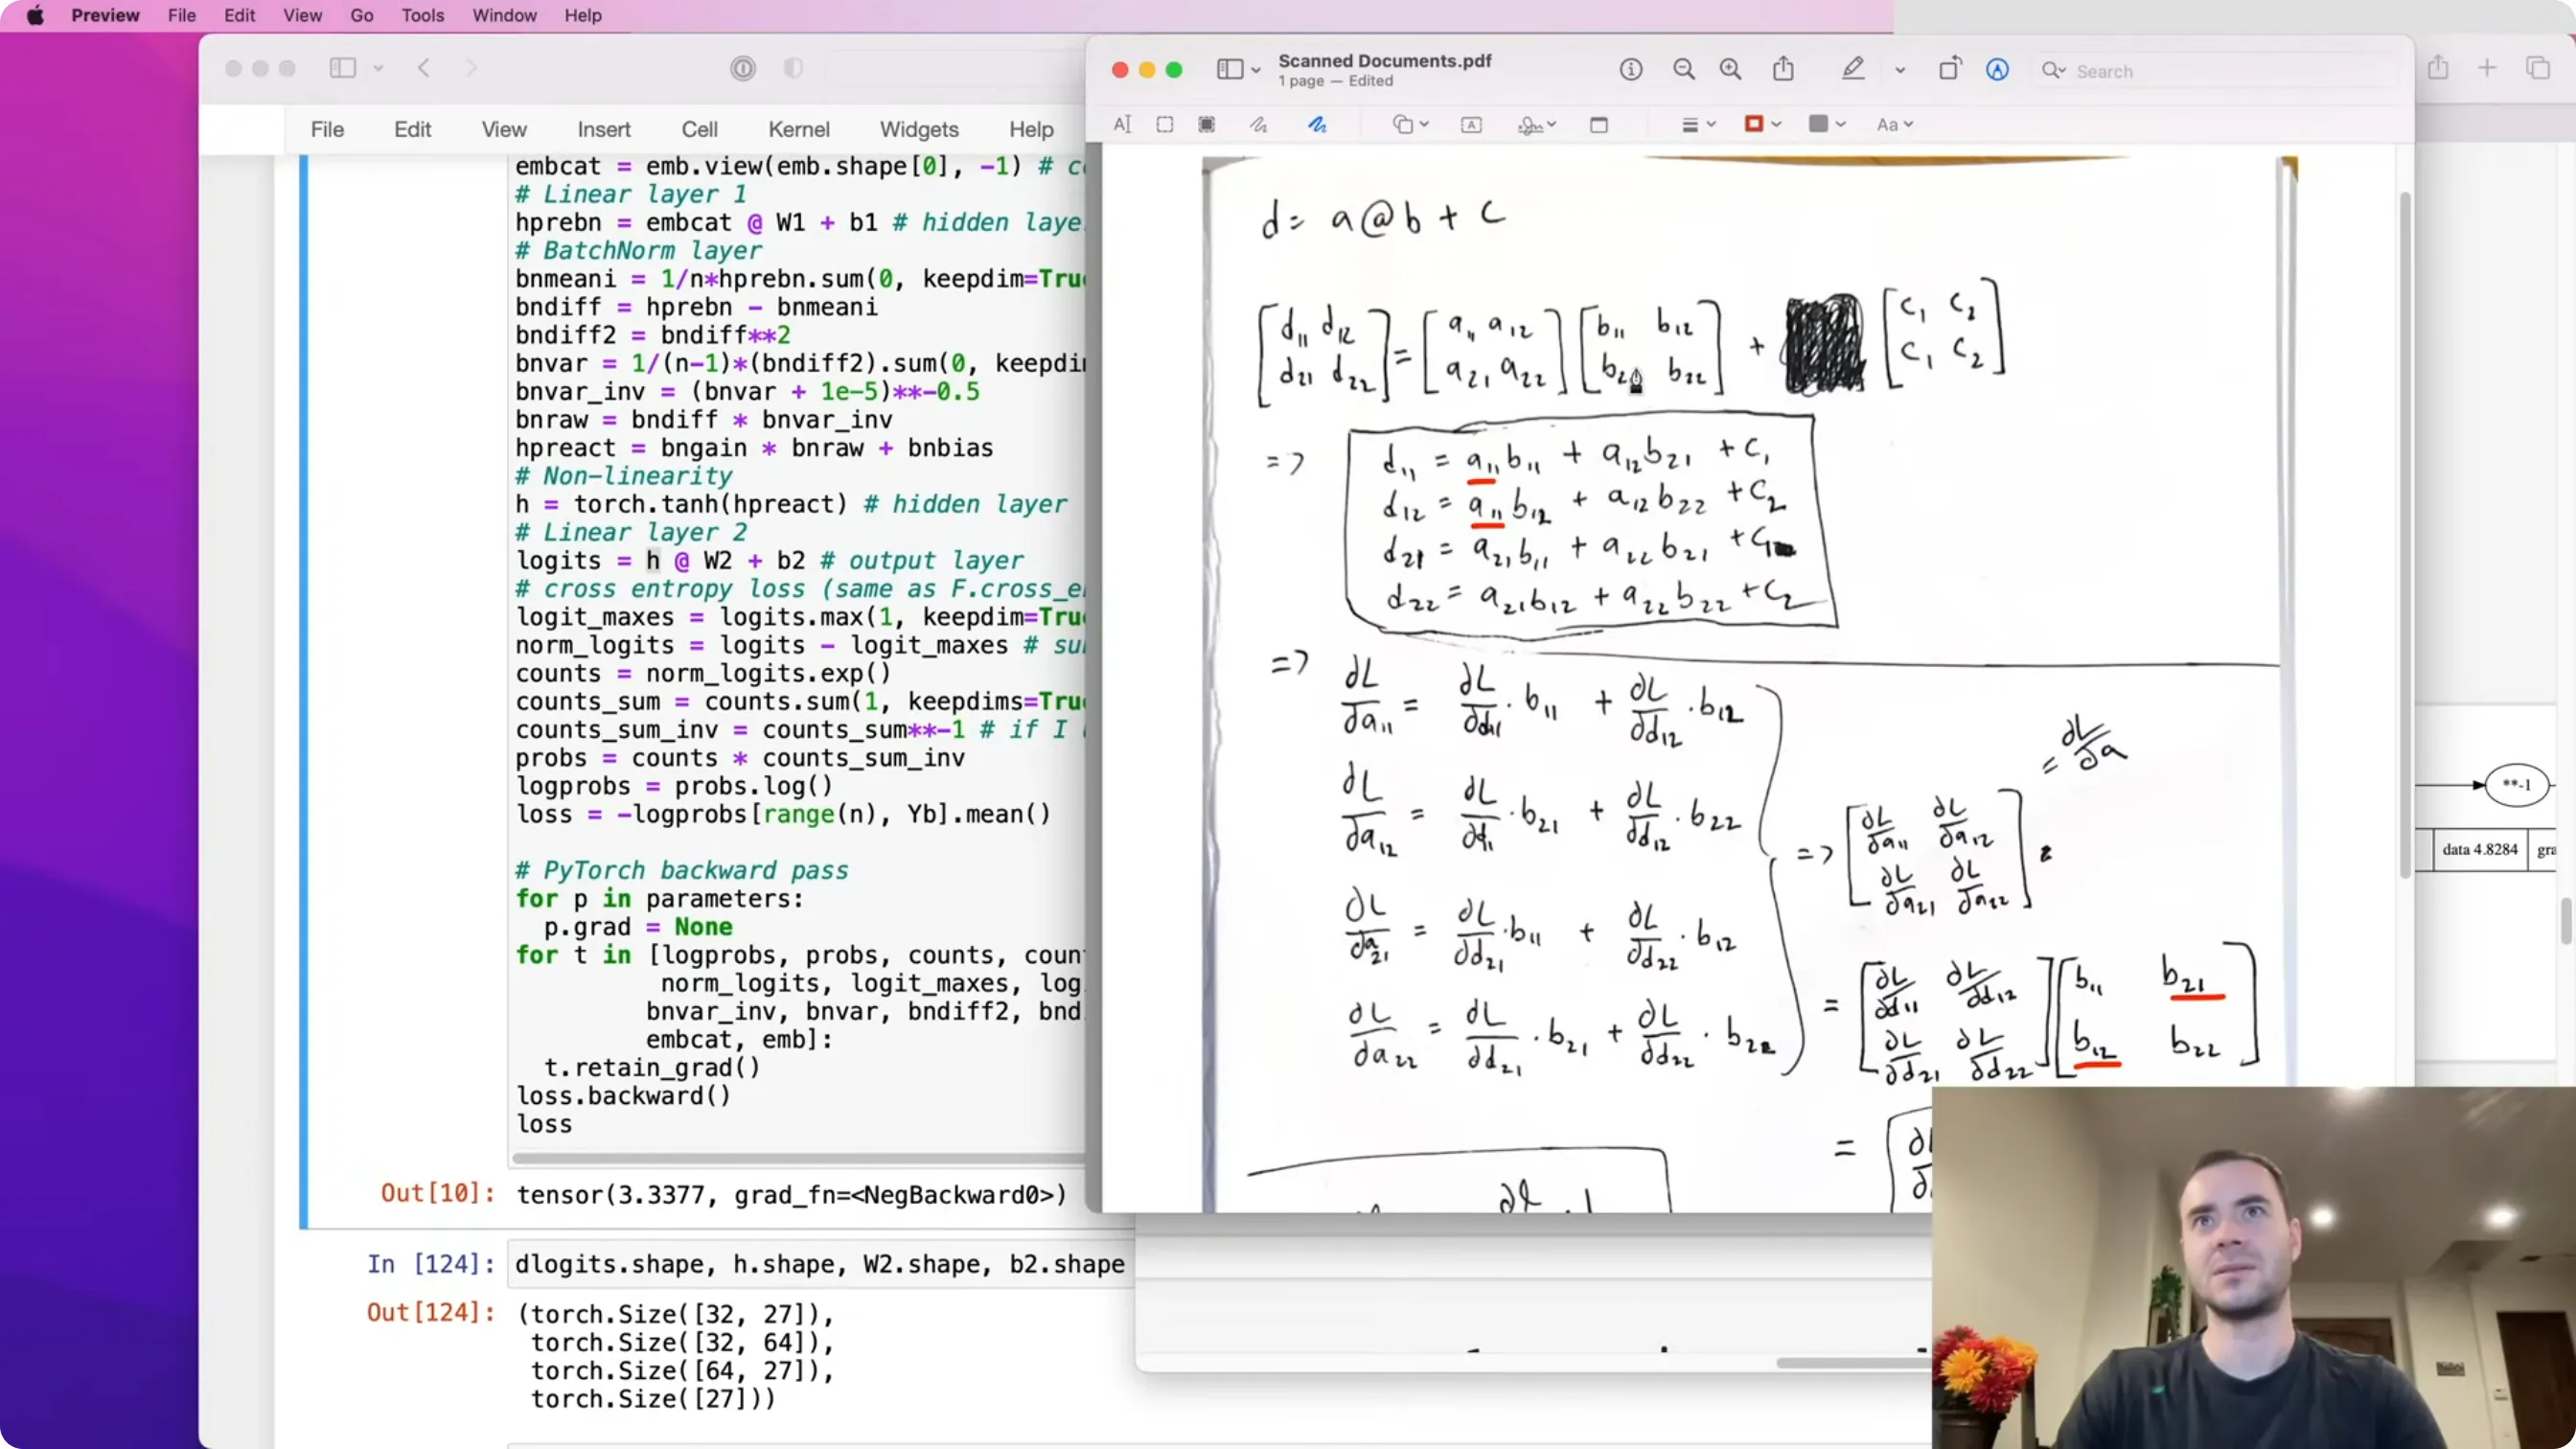This screenshot has width=2576, height=1449.
Task: Open the Shape Style line thickness dropdown
Action: click(1698, 125)
